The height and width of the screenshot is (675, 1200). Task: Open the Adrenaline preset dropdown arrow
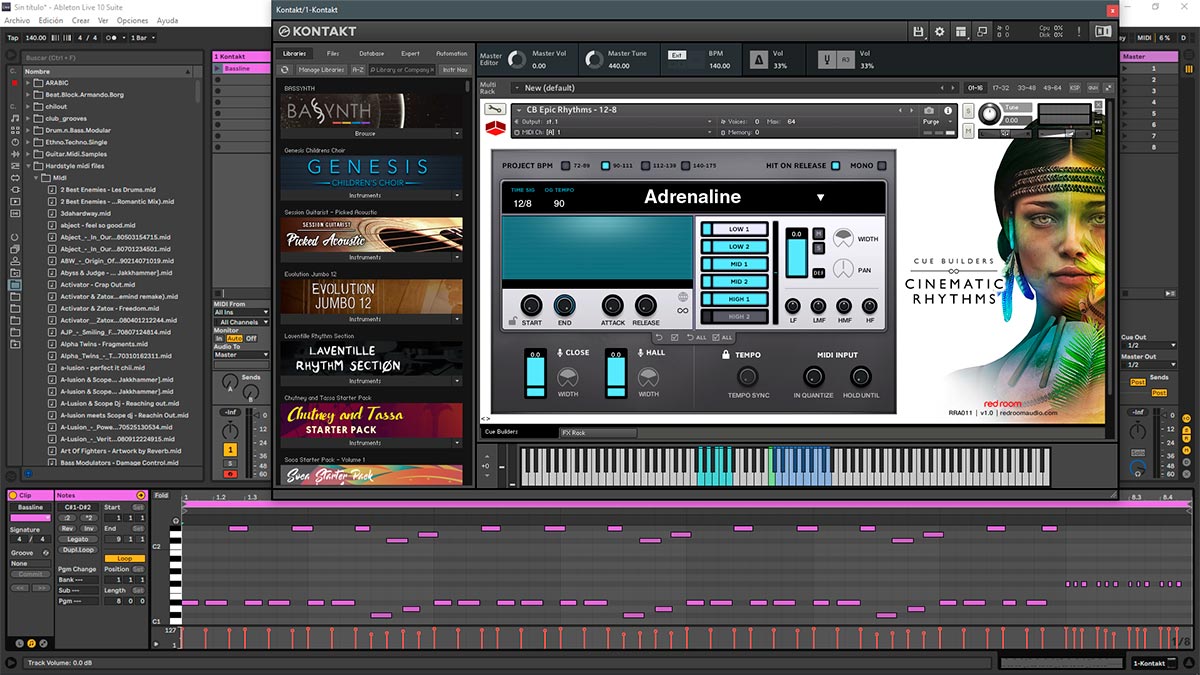click(x=820, y=197)
